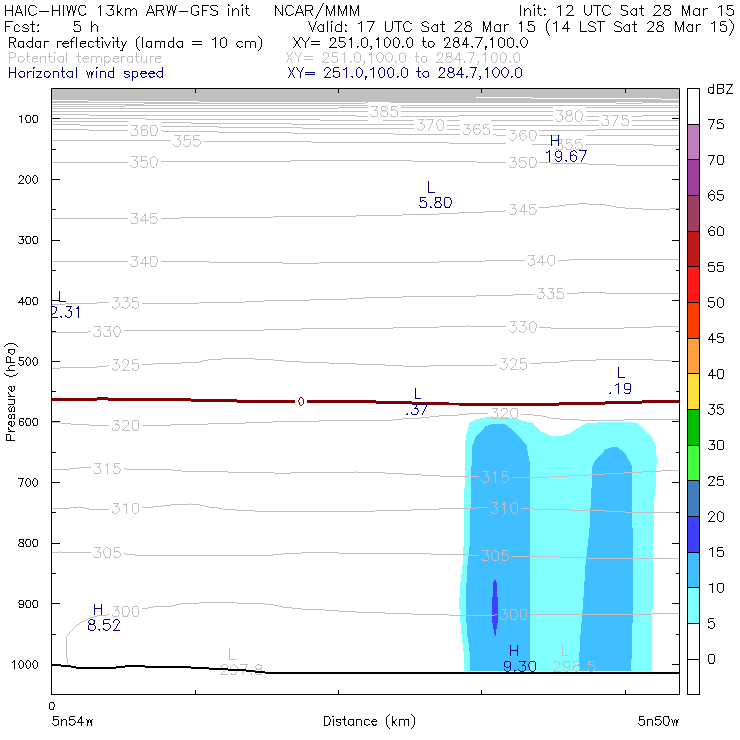Viewport: 740px width, 740px height.
Task: Click the "Pressure (hPa)" axis title
Action: pos(10,392)
